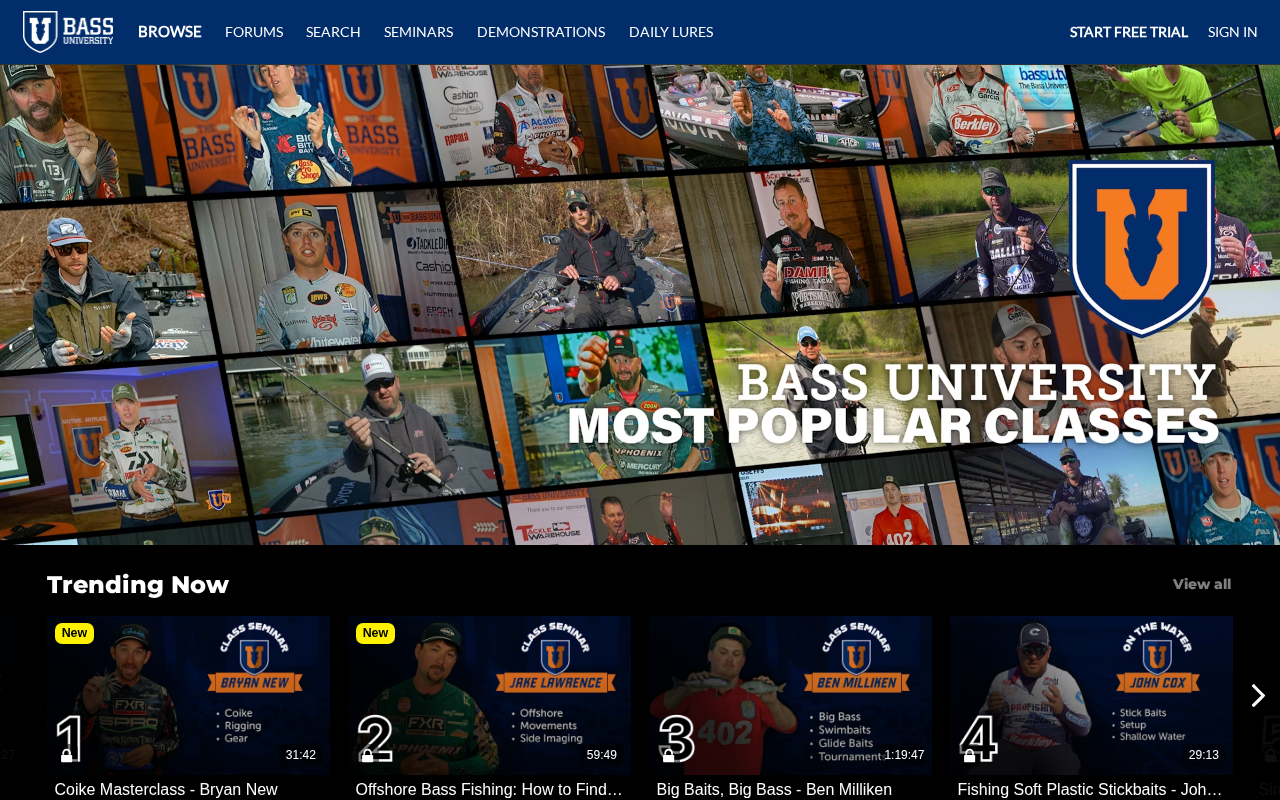Screen dimensions: 1280x800
Task: Click the Start Free Trial button
Action: (x=1129, y=32)
